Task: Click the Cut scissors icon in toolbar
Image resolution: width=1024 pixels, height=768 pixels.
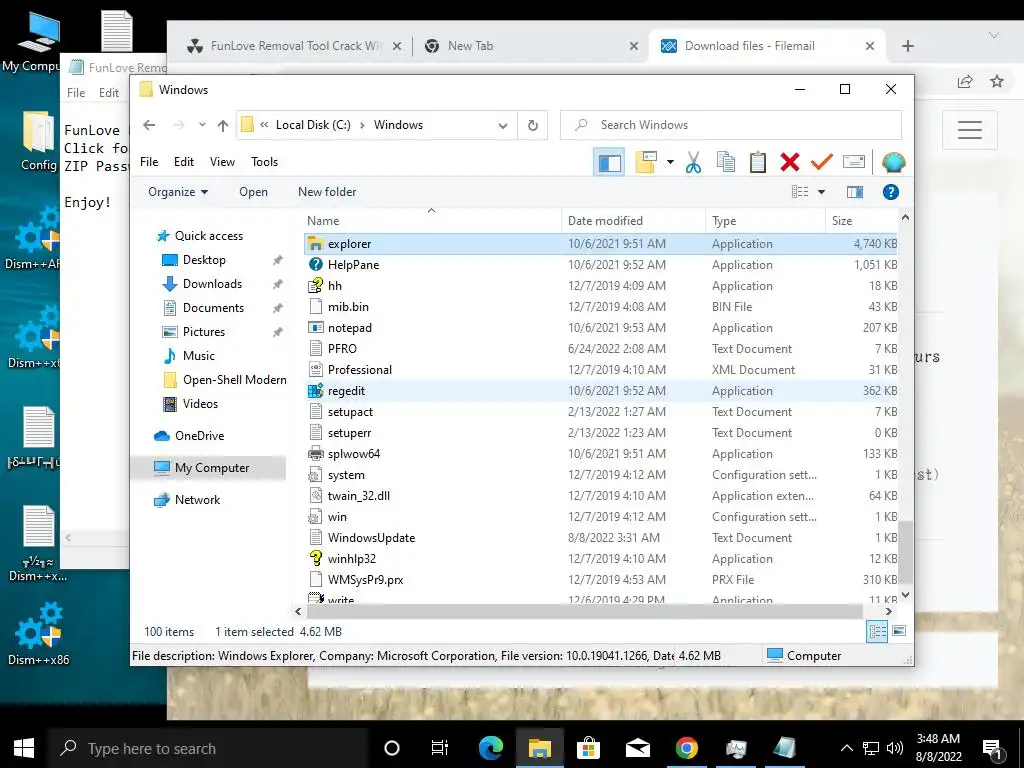Action: tap(694, 162)
